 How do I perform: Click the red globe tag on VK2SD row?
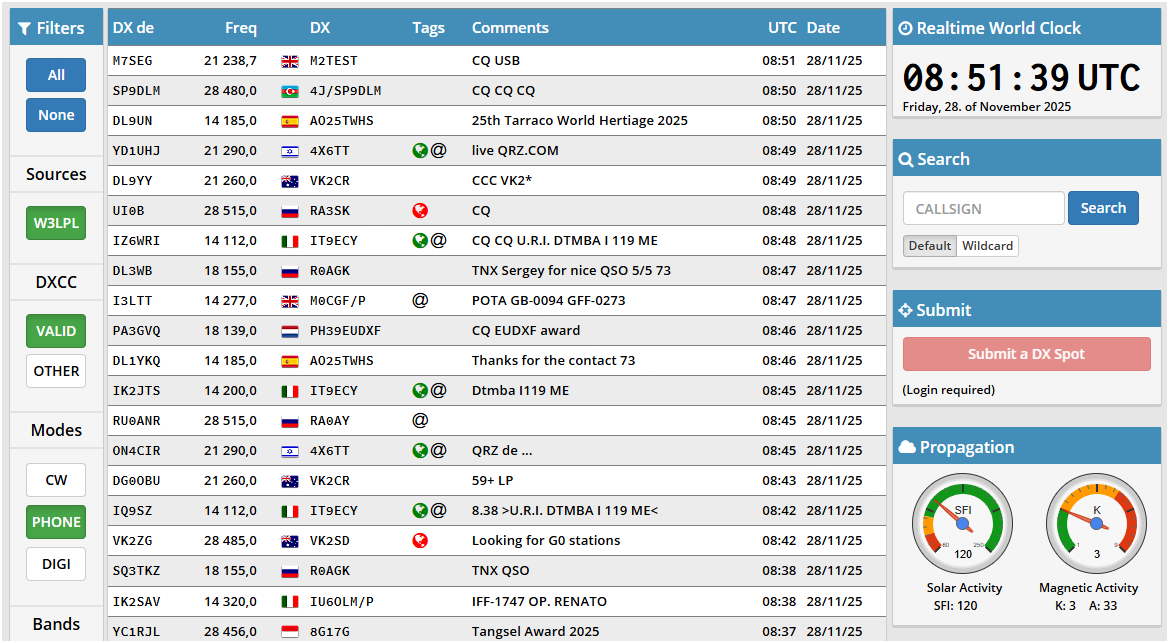pos(420,541)
